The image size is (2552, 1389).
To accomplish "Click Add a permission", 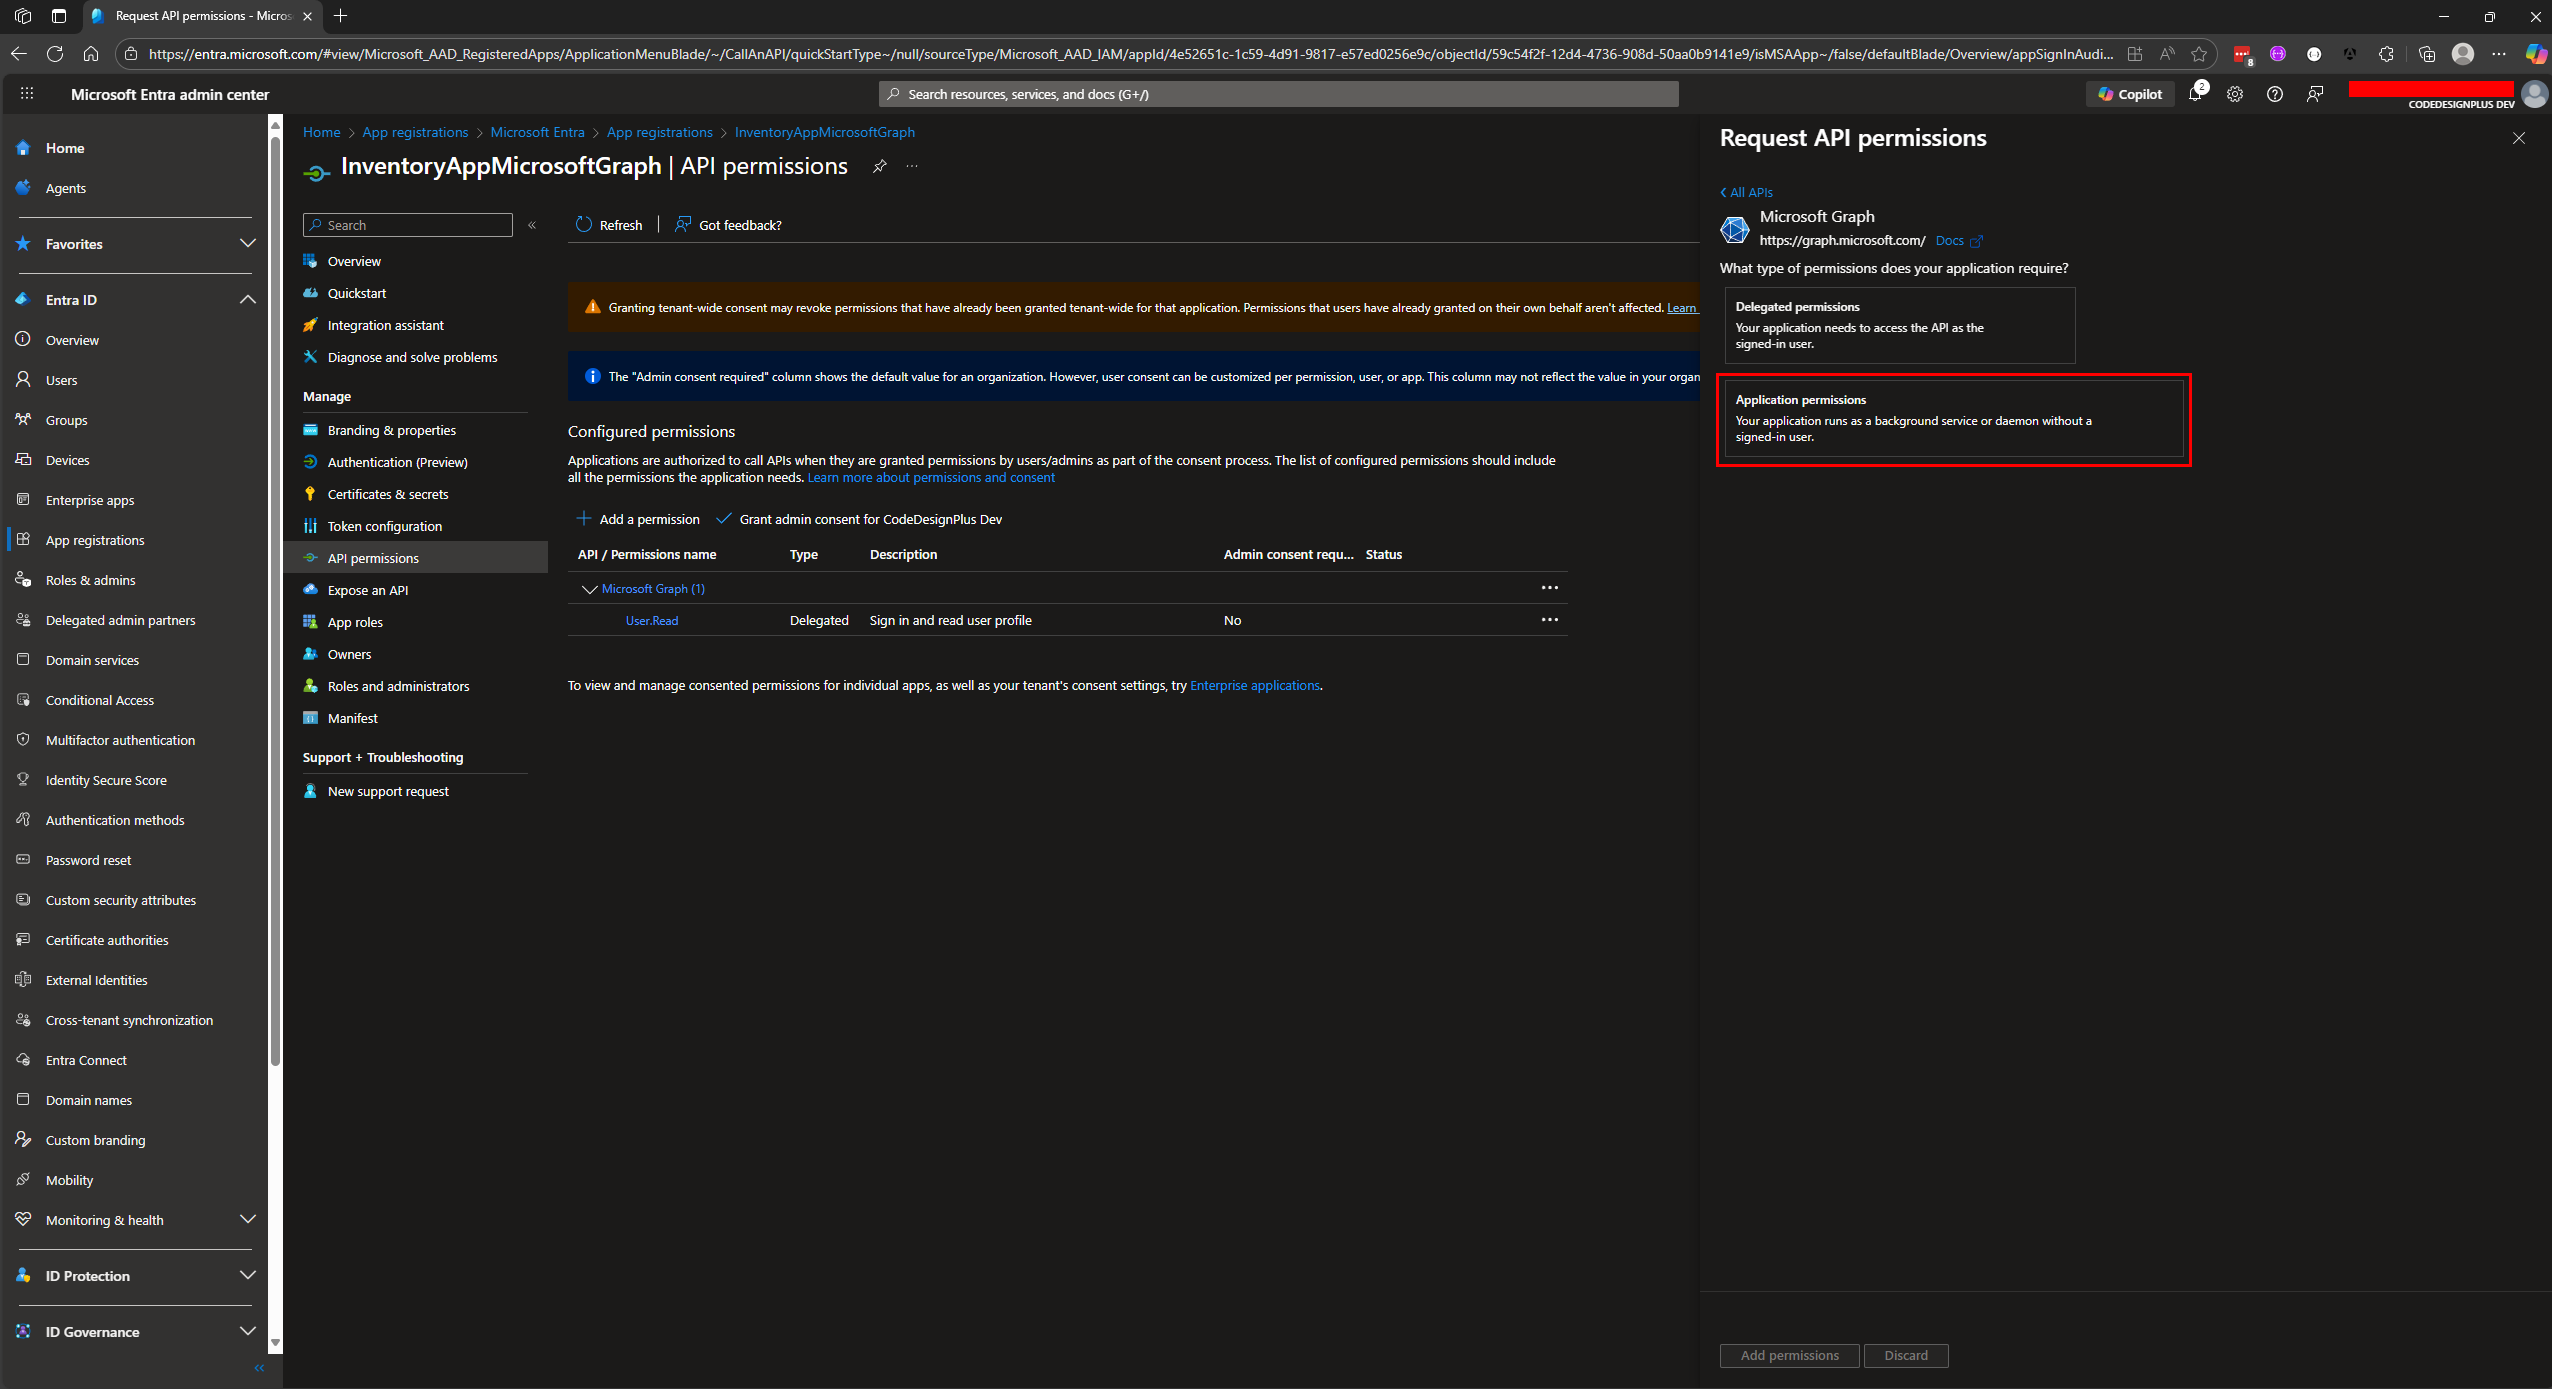I will [638, 519].
